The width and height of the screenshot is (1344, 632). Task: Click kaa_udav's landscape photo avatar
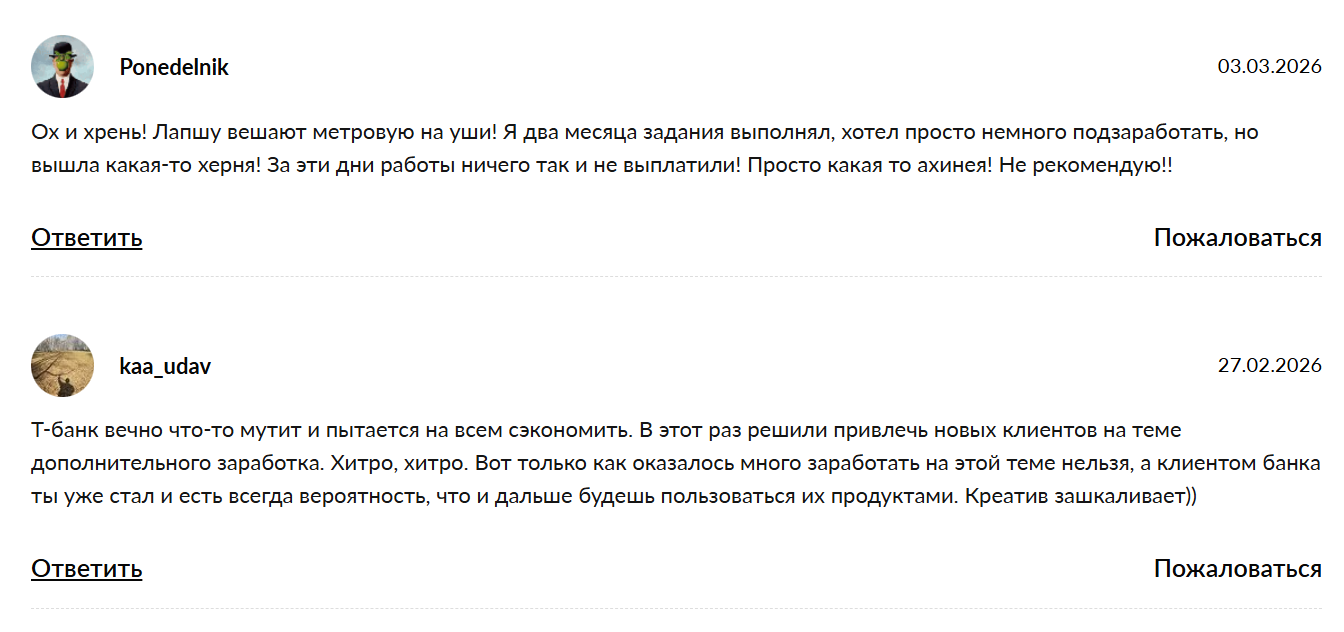62,366
